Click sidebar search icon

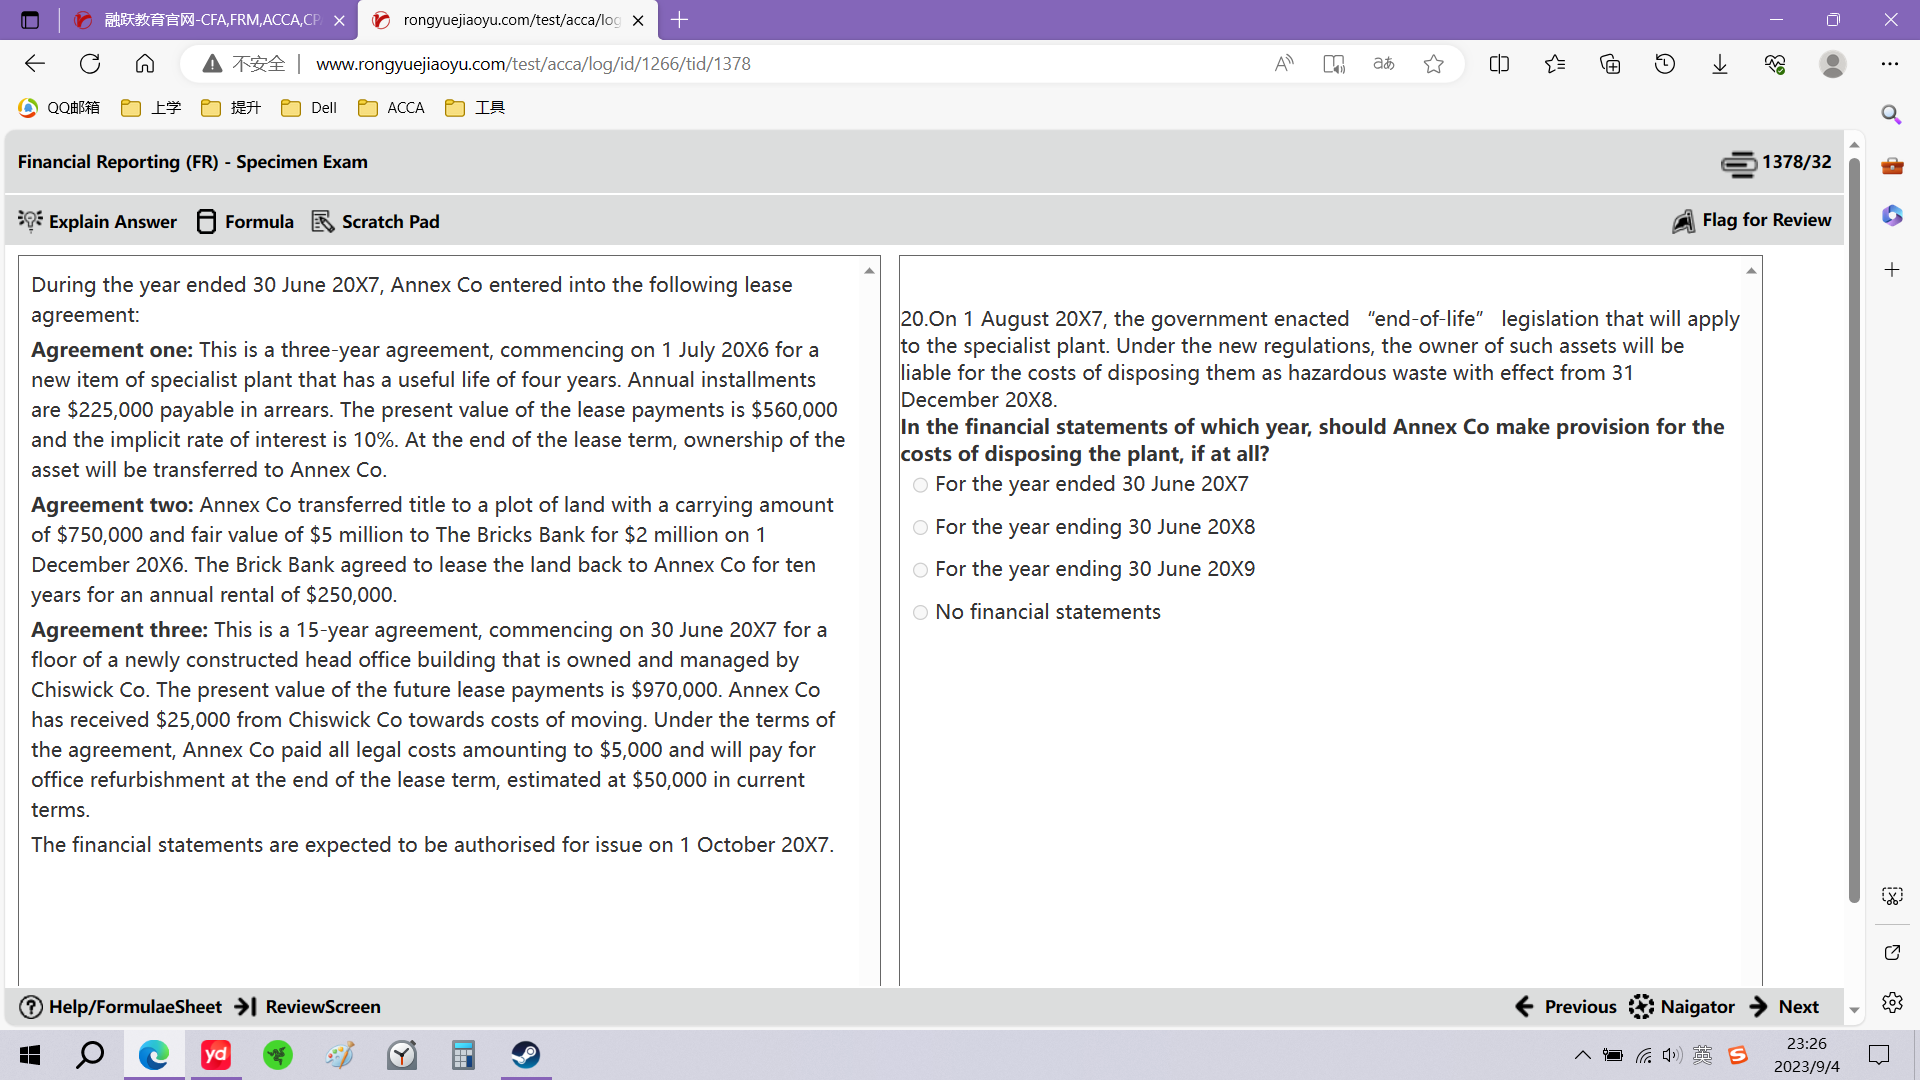[1891, 115]
